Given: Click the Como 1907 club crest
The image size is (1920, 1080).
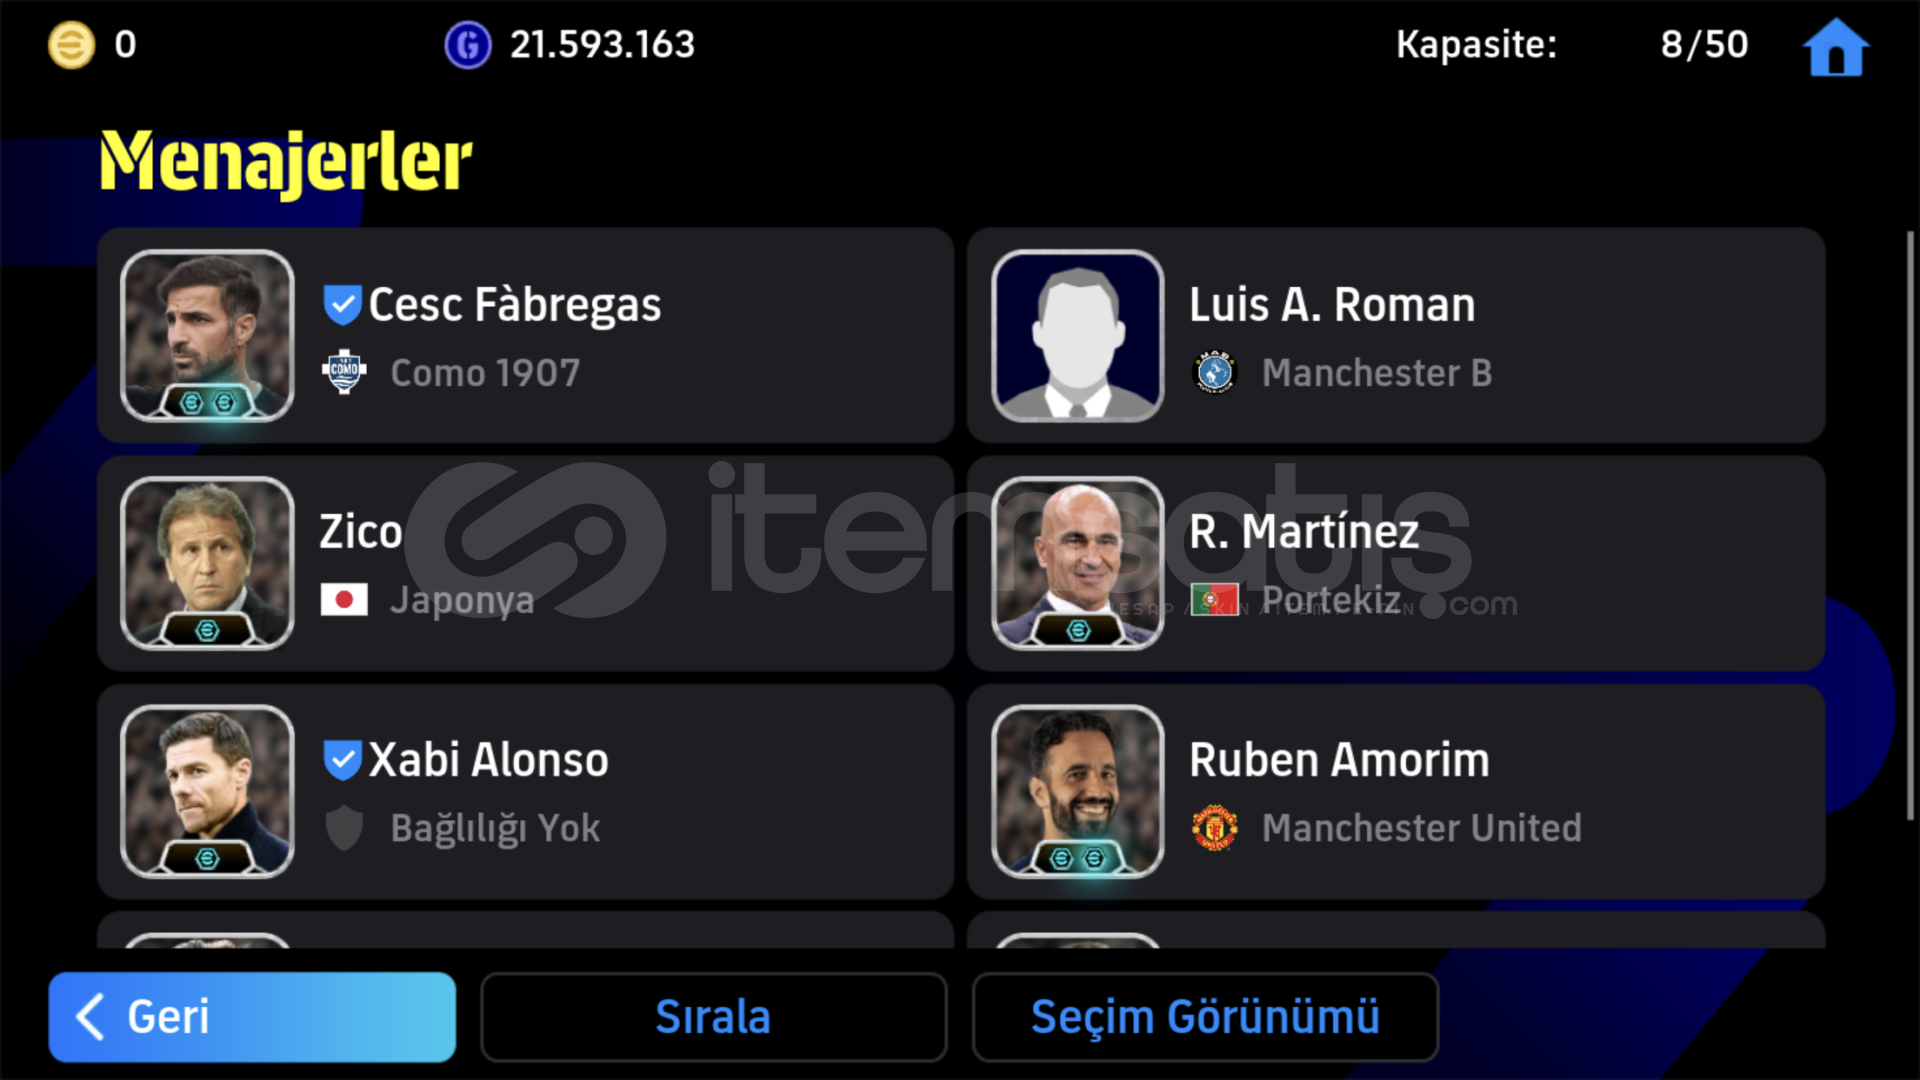Looking at the screenshot, I should 344,372.
